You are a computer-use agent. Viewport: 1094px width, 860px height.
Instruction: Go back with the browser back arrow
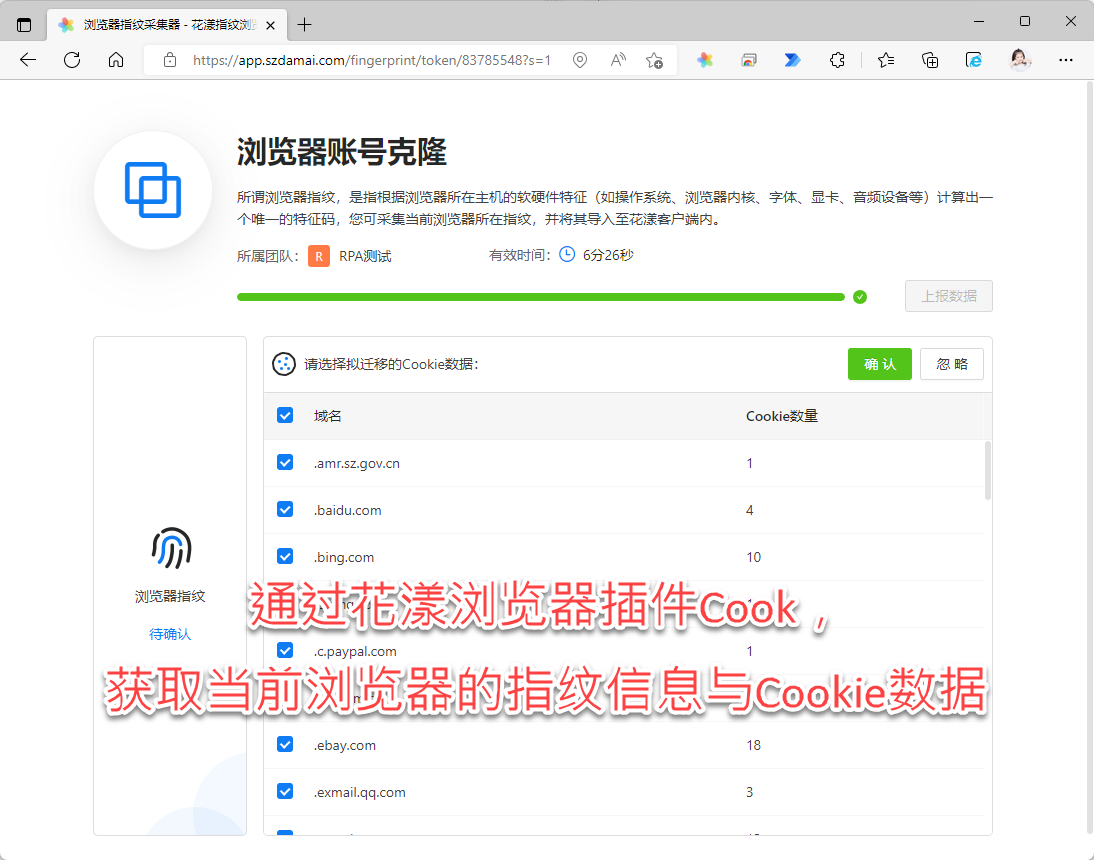(x=28, y=60)
